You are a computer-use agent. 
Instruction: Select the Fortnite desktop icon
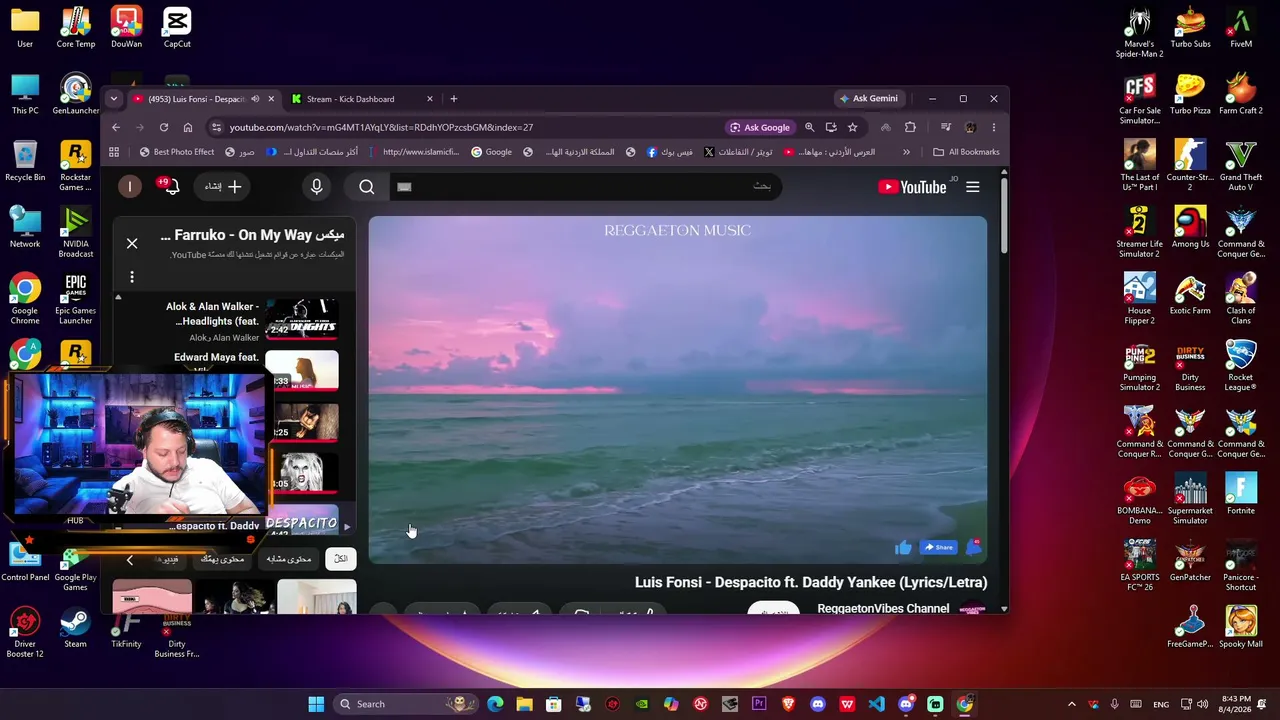point(1240,495)
